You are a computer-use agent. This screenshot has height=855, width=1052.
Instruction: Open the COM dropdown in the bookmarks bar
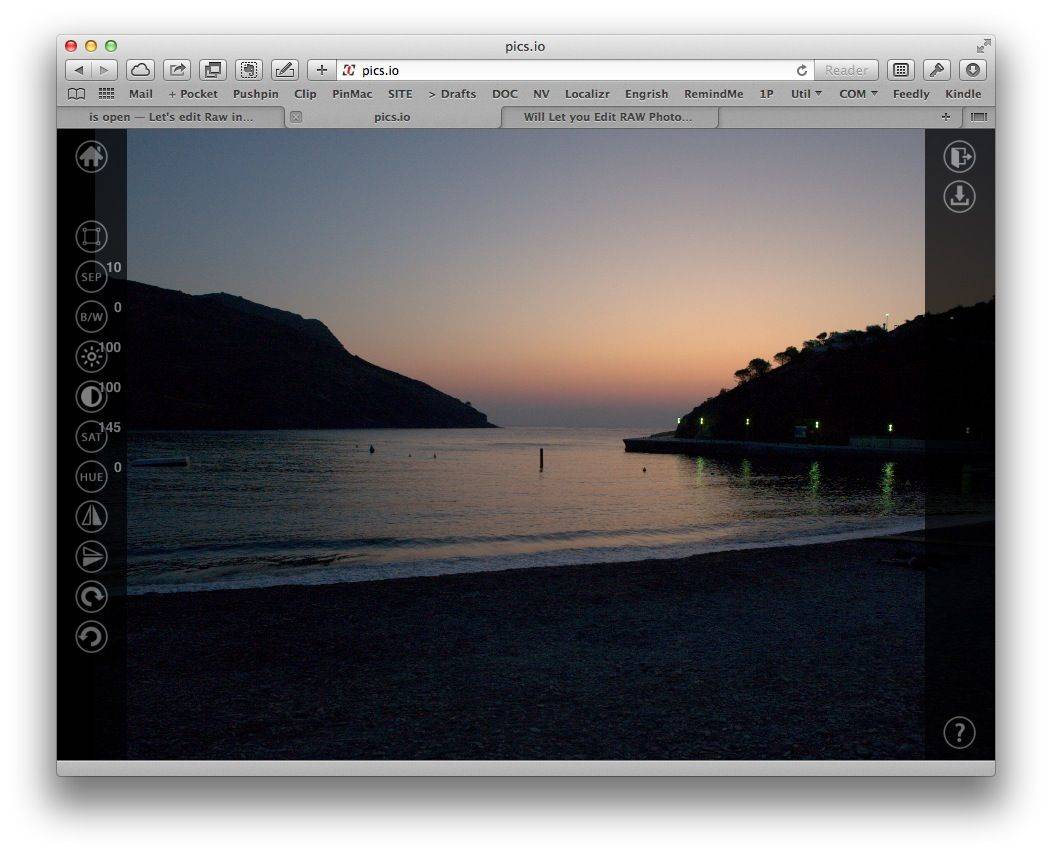tap(856, 93)
